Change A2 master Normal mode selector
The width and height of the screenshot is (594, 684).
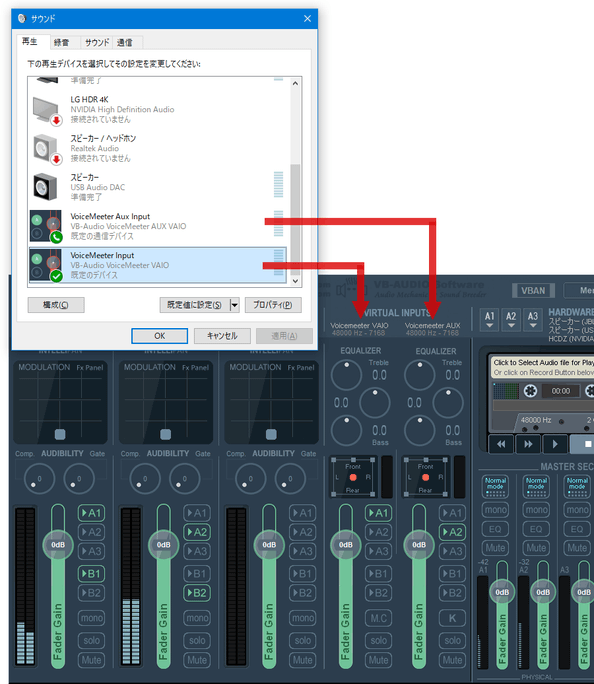tap(536, 486)
